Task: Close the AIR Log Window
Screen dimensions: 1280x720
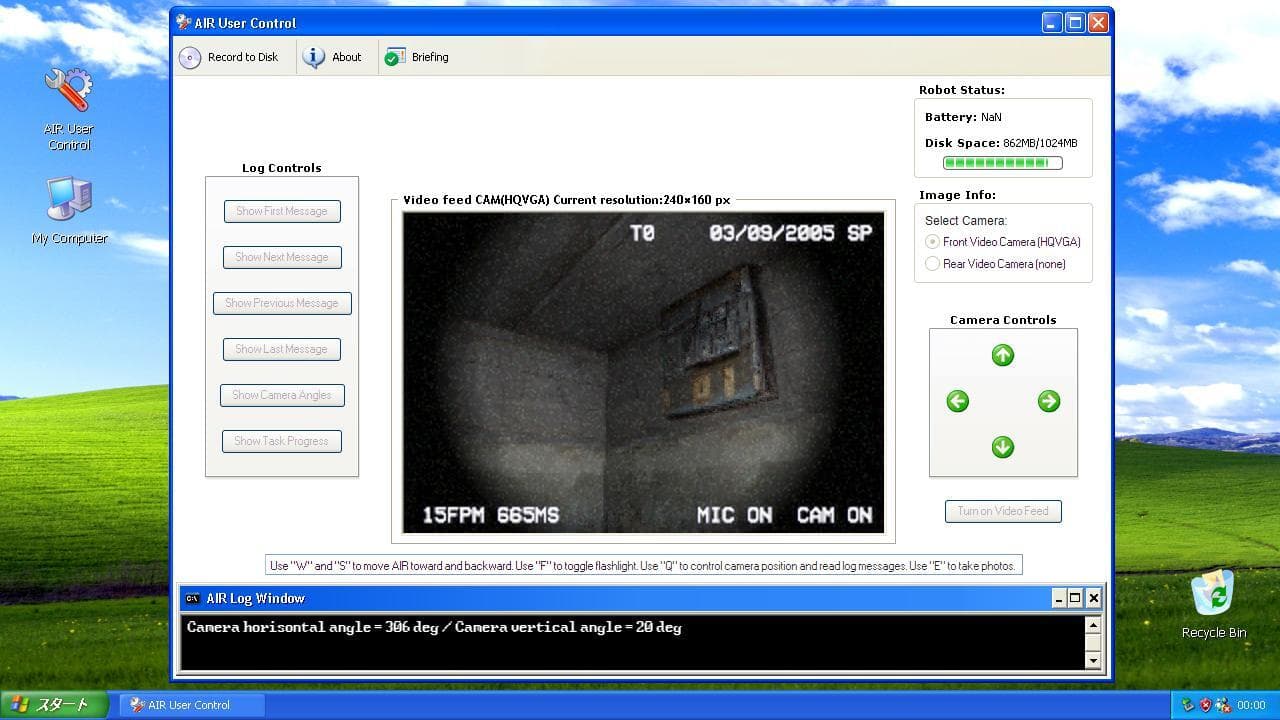Action: [x=1093, y=598]
